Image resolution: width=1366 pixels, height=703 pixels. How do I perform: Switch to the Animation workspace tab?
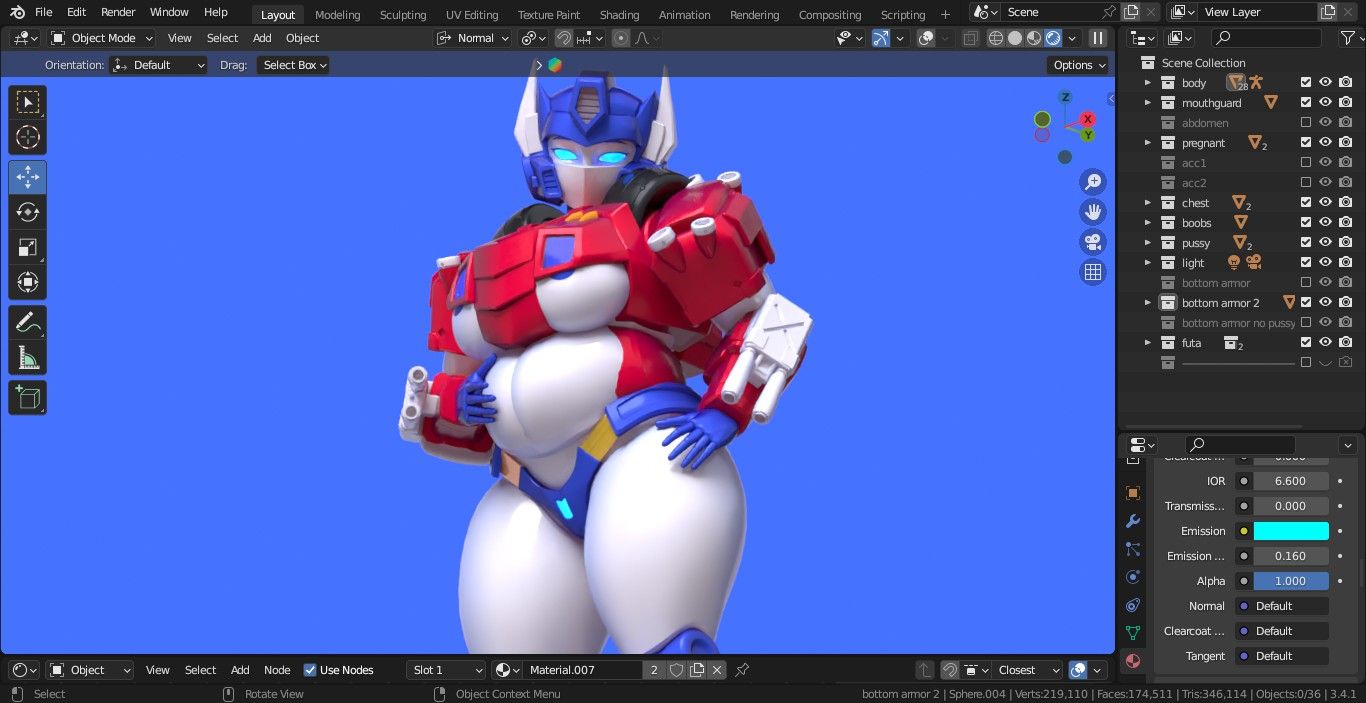(x=685, y=15)
